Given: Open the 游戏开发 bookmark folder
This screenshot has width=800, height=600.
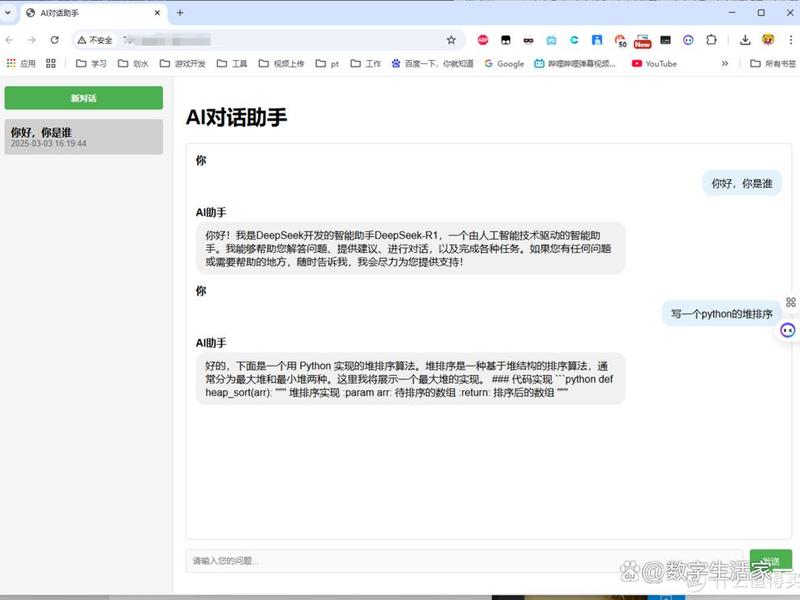Looking at the screenshot, I should click(x=183, y=63).
